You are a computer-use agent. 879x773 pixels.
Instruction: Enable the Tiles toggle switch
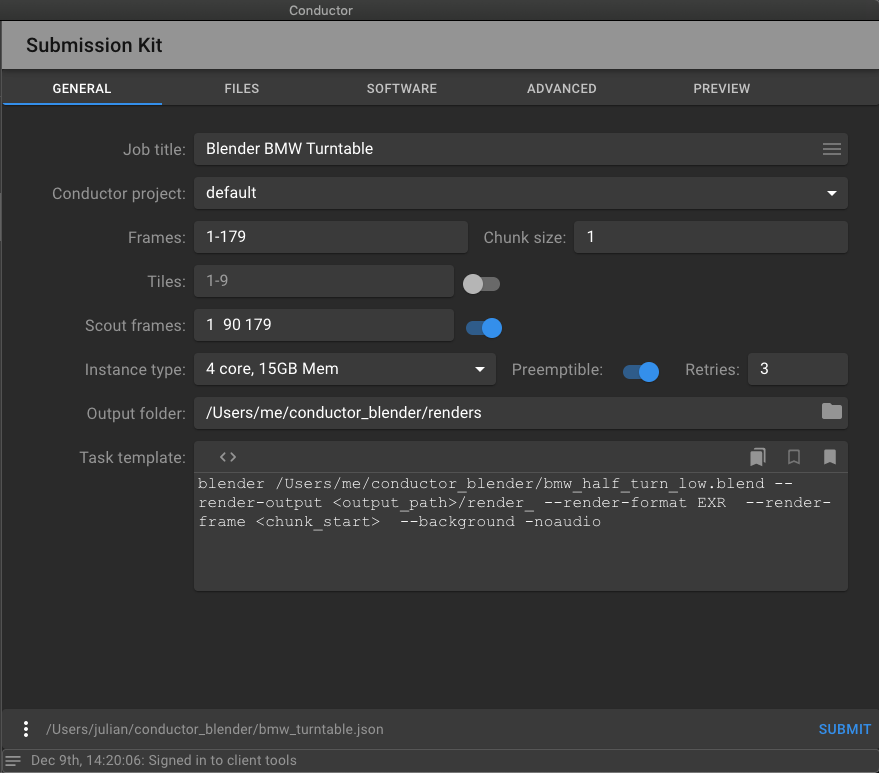[481, 284]
